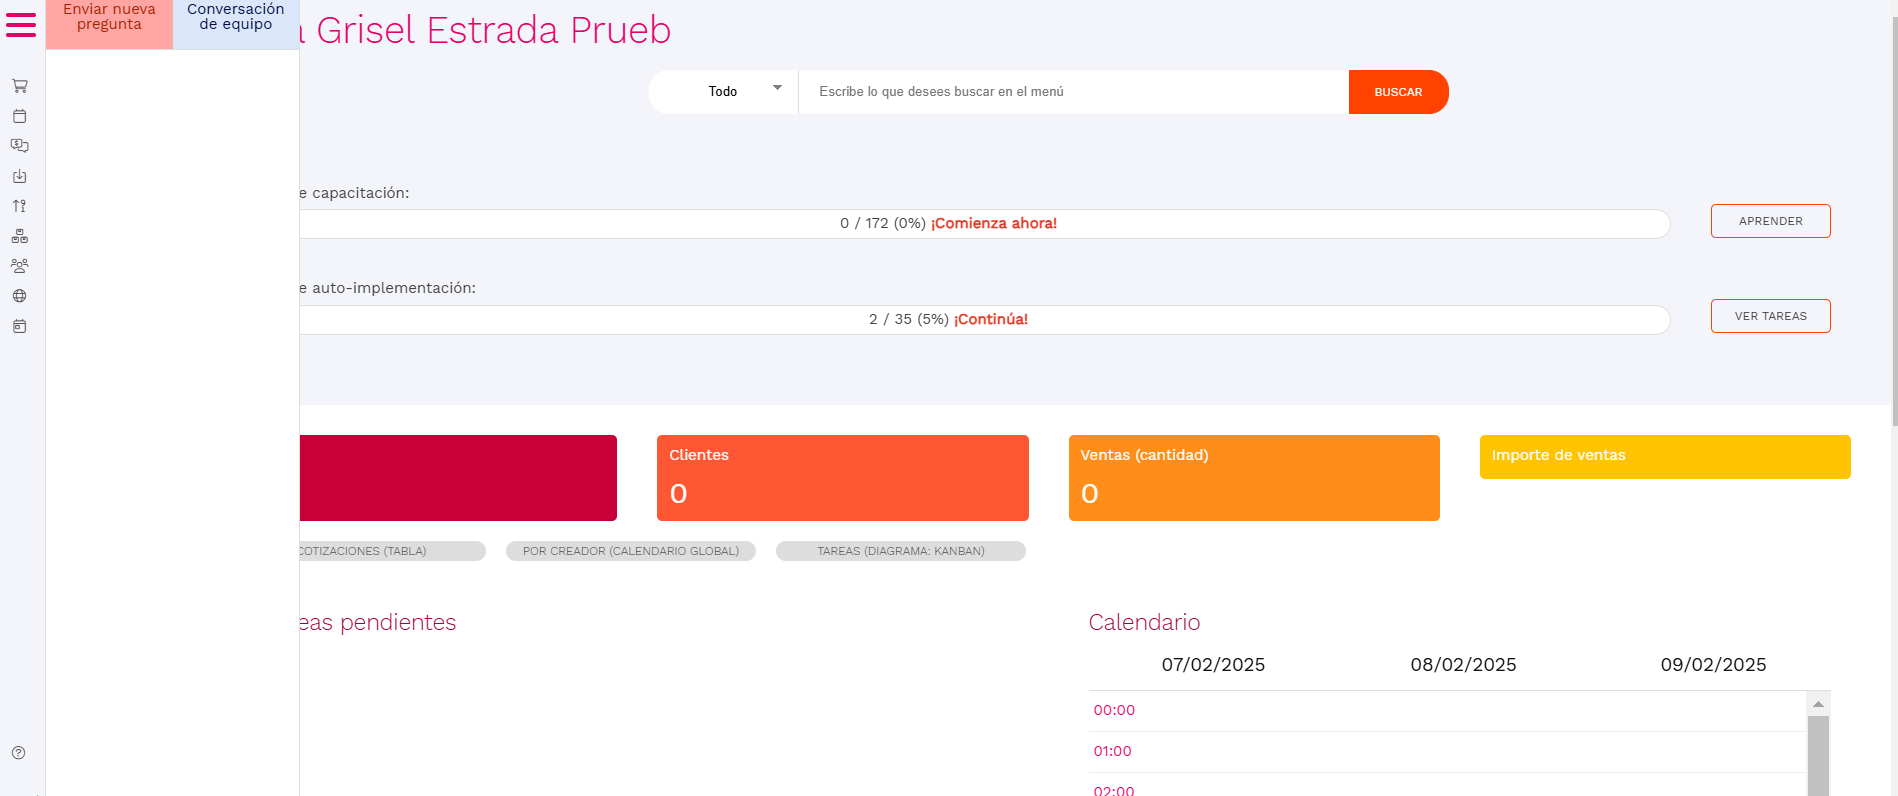
Task: Click the VER TAREAS button
Action: pyautogui.click(x=1770, y=316)
